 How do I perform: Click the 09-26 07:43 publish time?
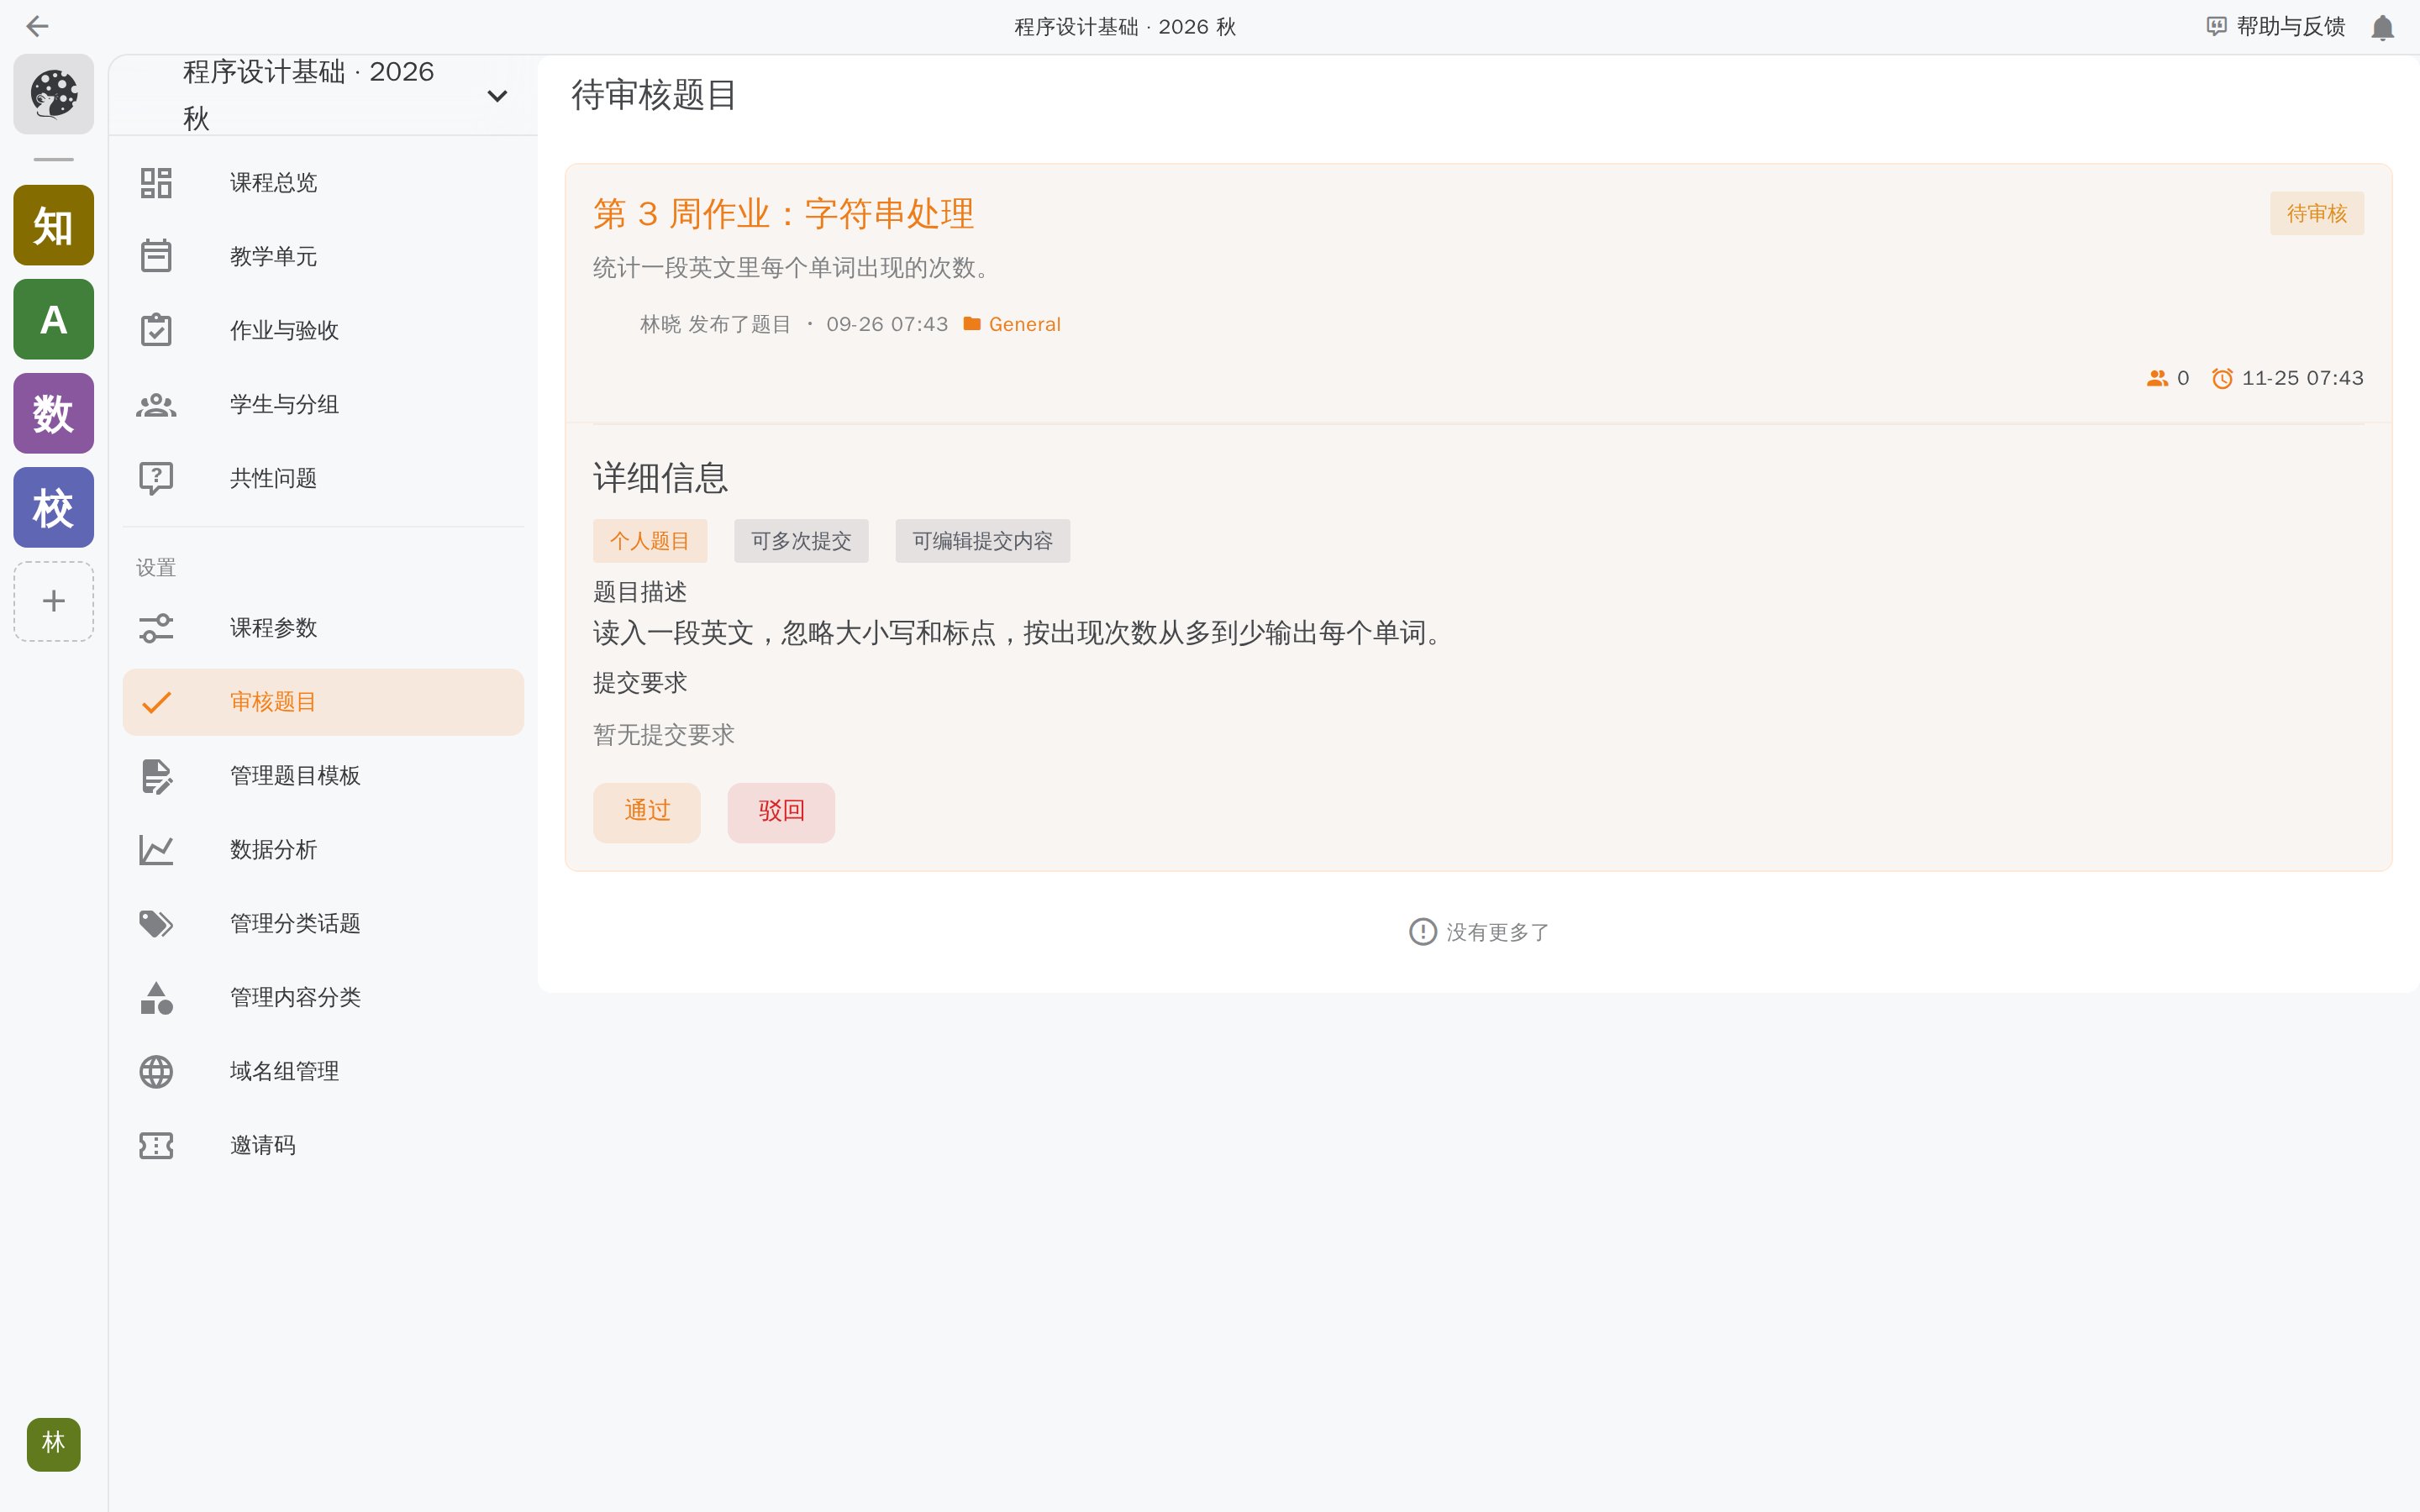[887, 324]
